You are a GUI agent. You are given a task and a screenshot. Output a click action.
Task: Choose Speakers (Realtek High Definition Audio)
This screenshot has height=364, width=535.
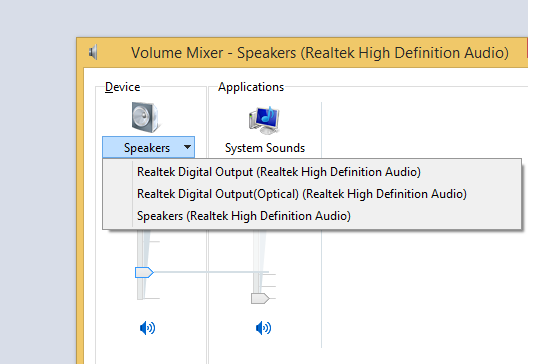pyautogui.click(x=244, y=216)
